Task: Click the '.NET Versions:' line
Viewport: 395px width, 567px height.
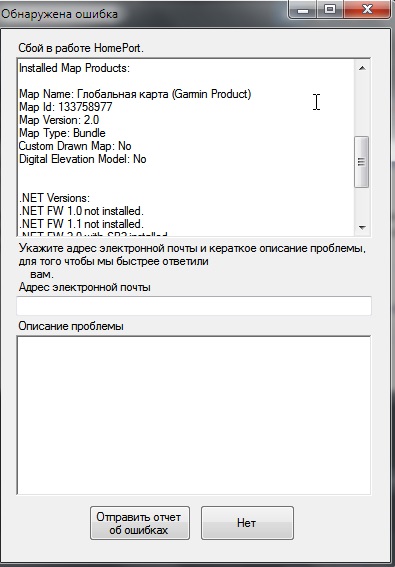Action: pos(54,198)
